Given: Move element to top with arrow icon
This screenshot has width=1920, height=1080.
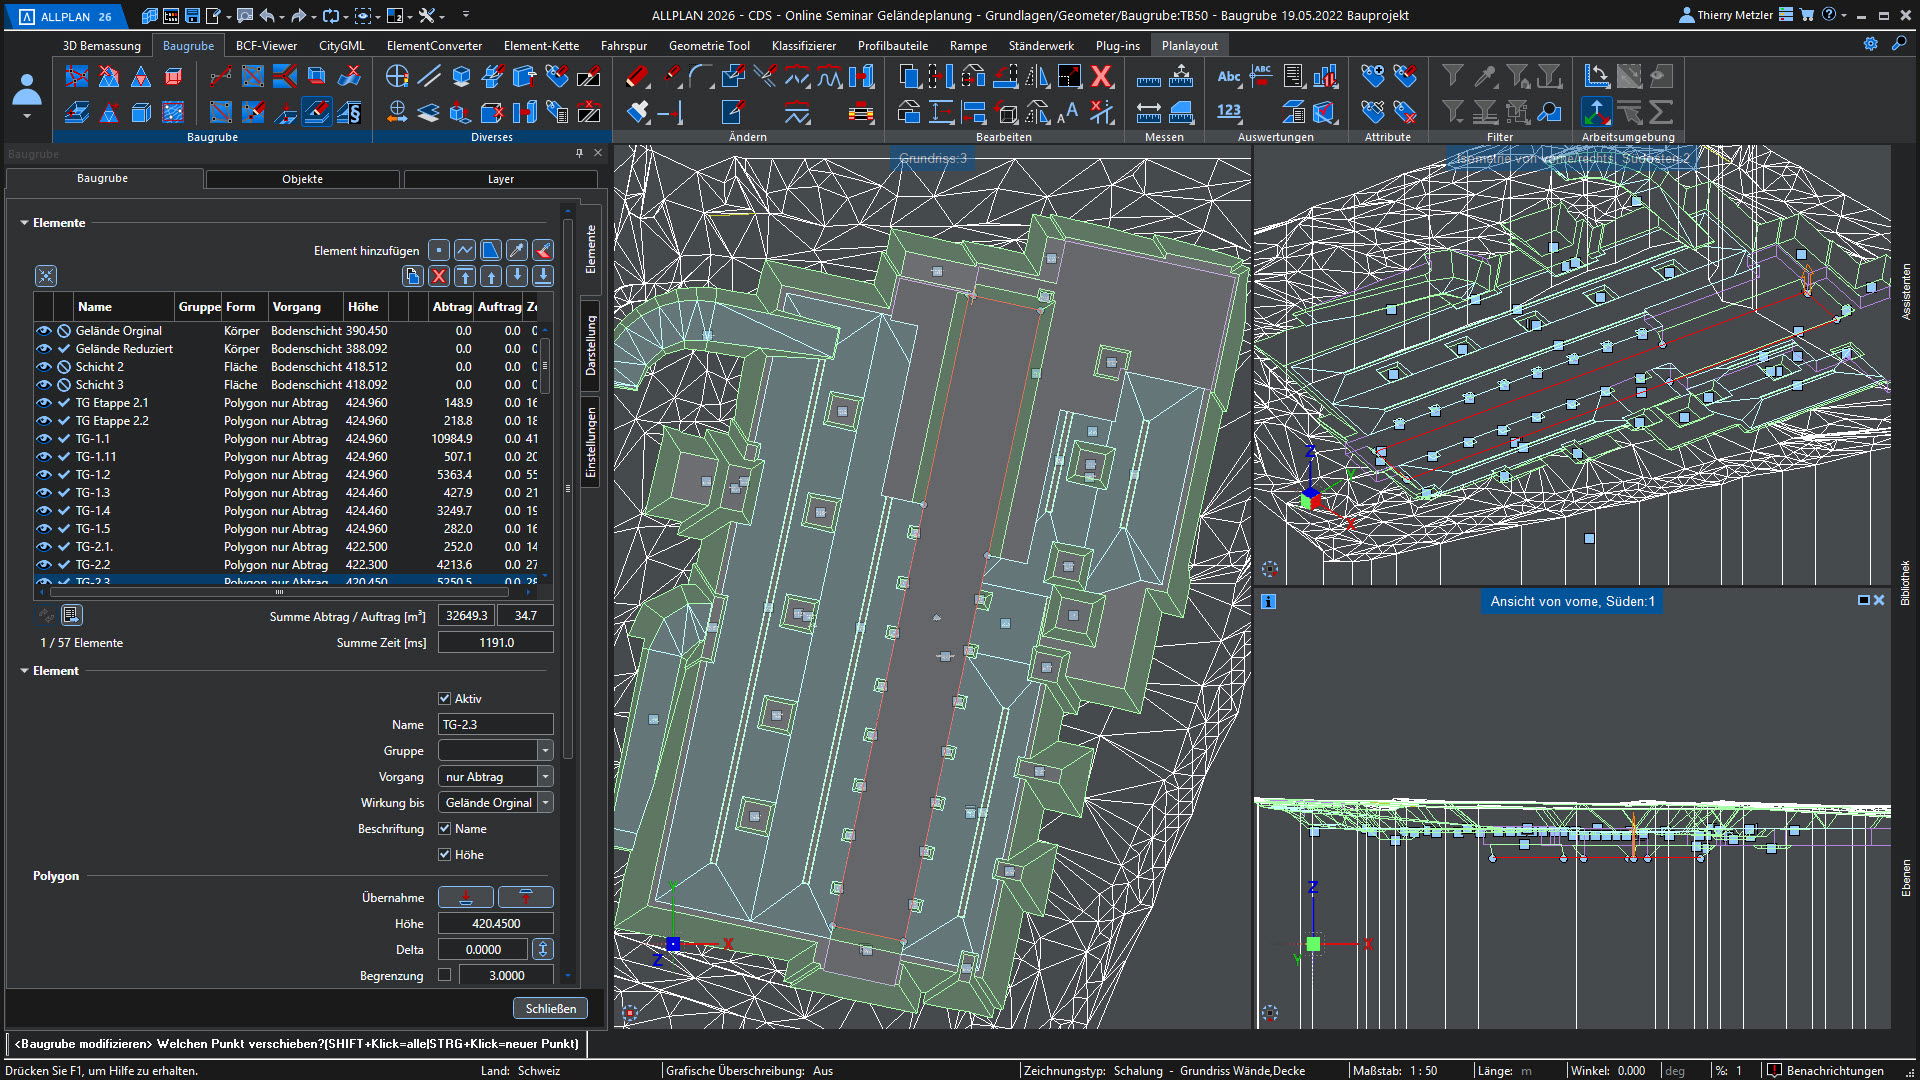Looking at the screenshot, I should click(465, 277).
